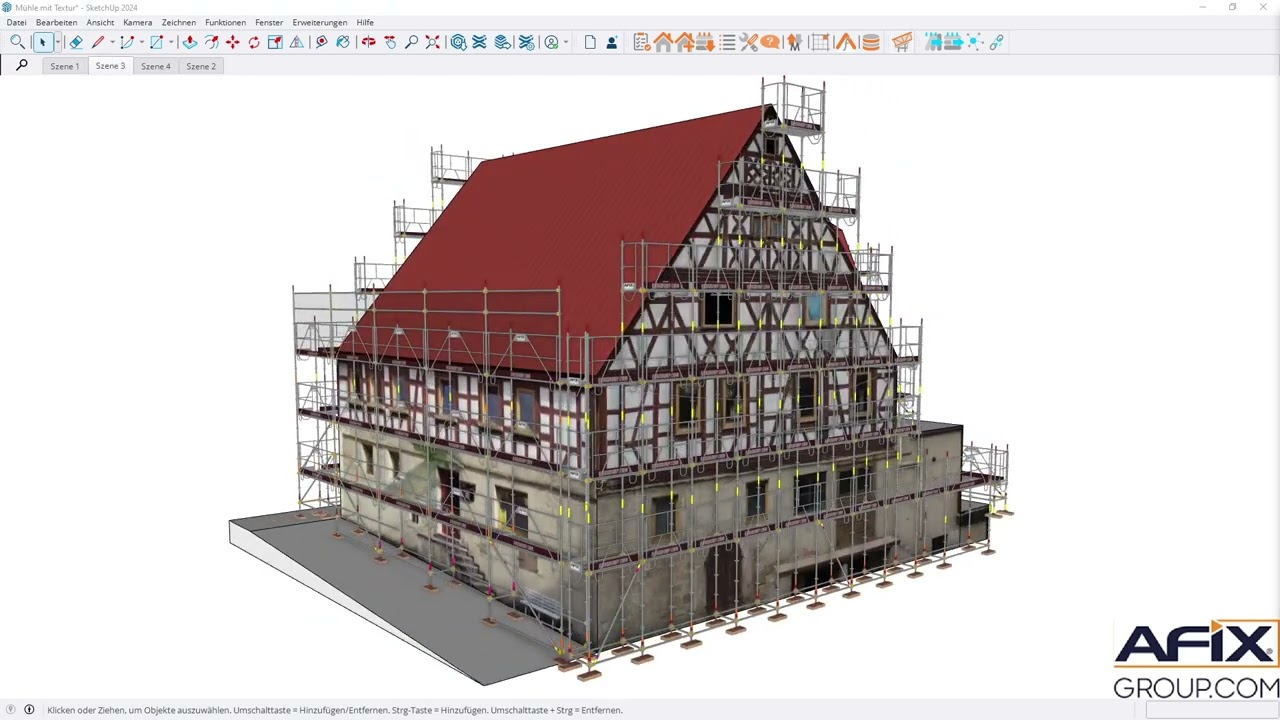Switch to the Szene 2 tab
The image size is (1280, 720).
click(201, 66)
